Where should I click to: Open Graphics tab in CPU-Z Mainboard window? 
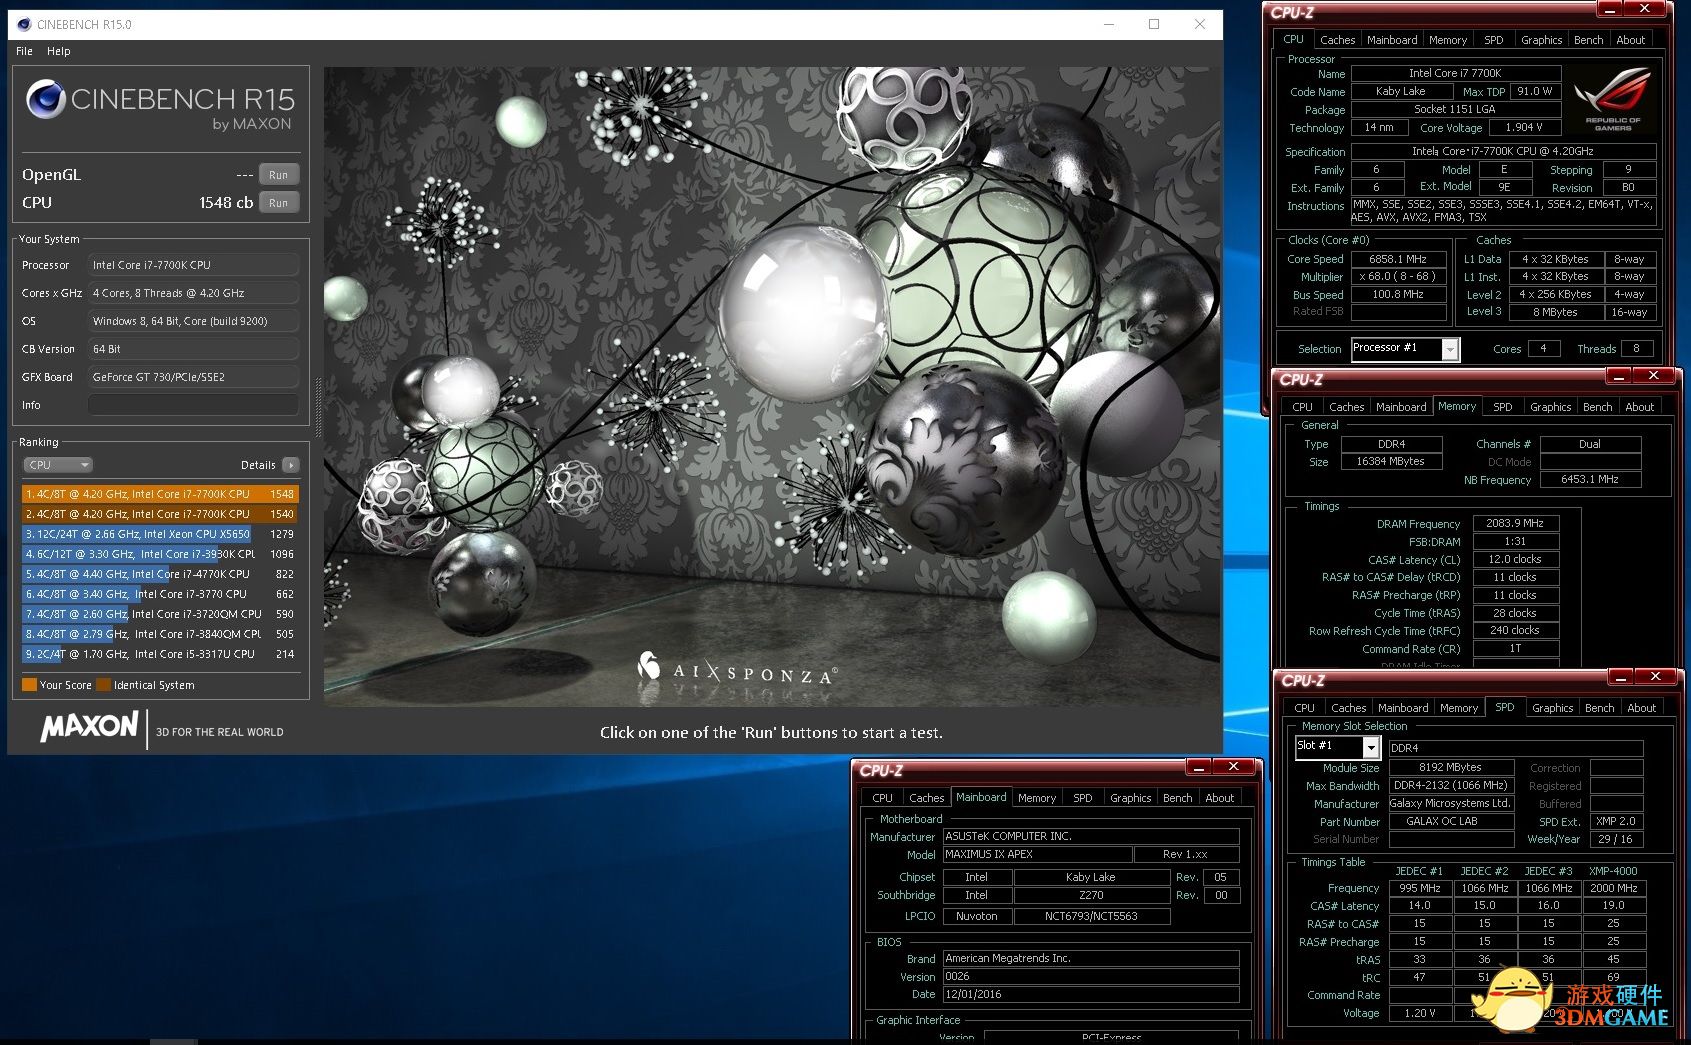coord(1130,798)
